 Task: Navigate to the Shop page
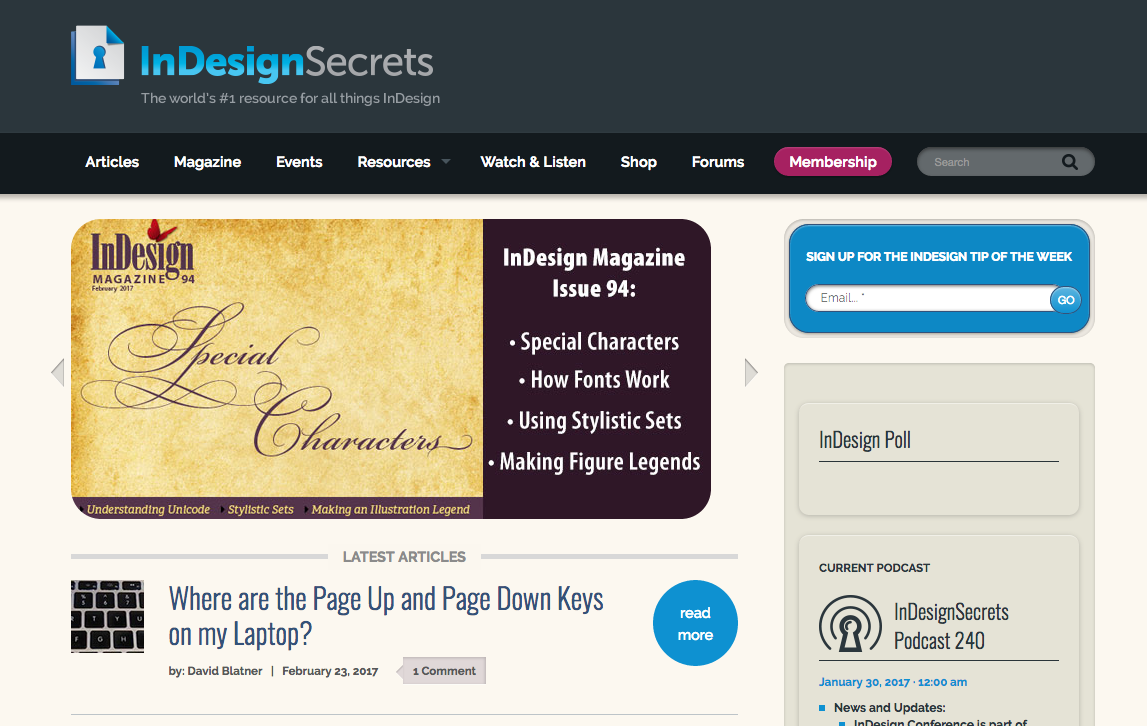(x=638, y=162)
